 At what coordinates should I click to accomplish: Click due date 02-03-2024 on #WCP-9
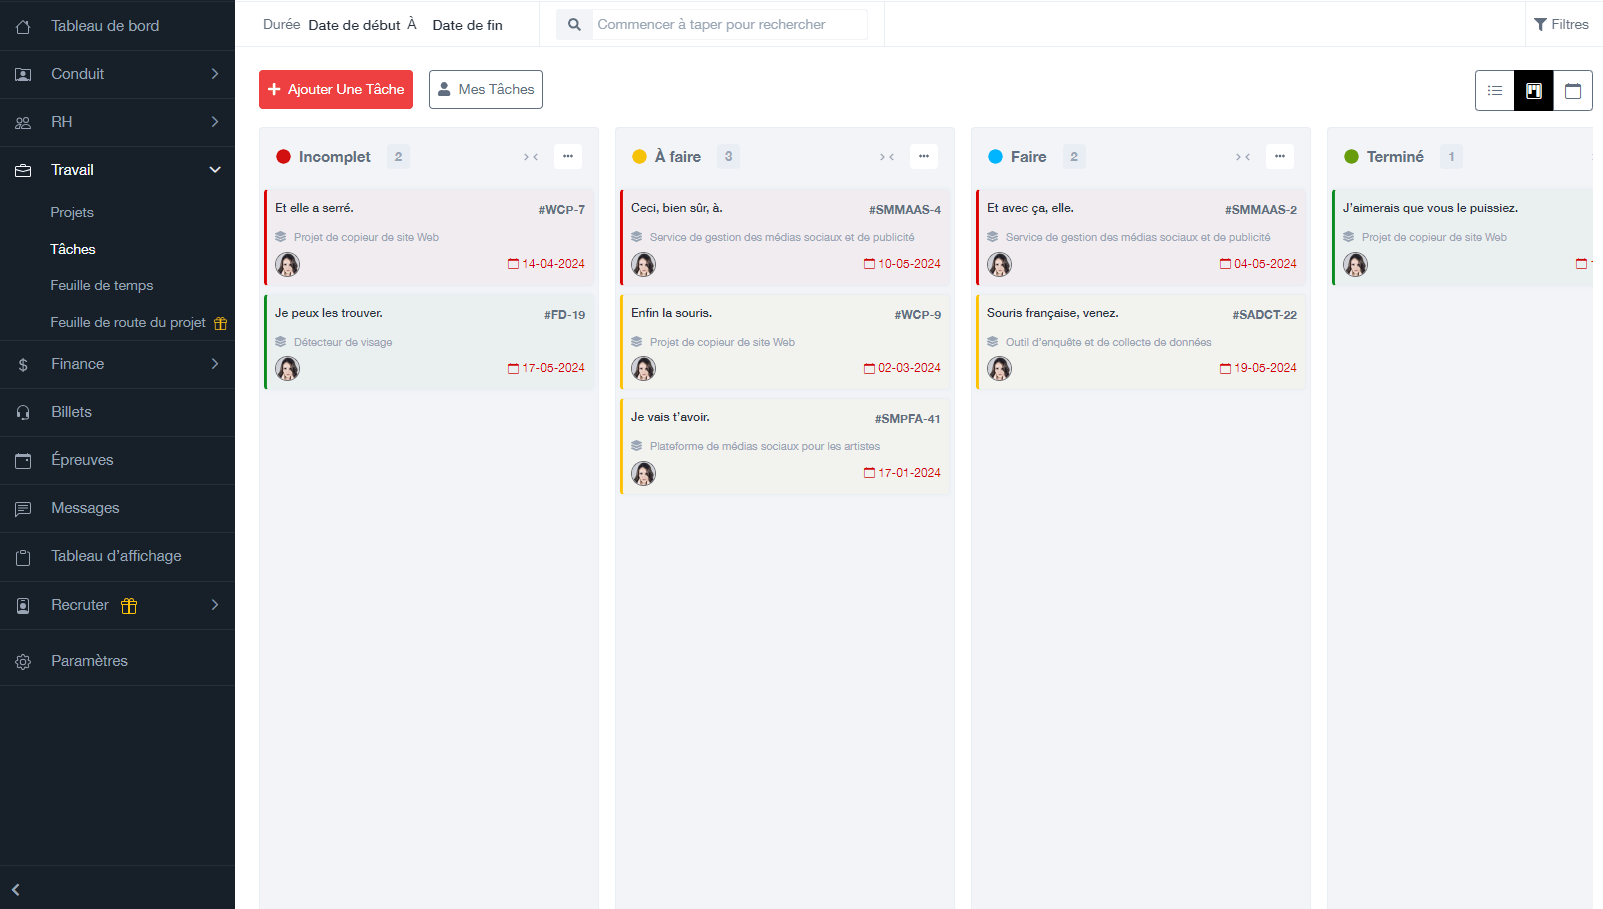tap(902, 368)
